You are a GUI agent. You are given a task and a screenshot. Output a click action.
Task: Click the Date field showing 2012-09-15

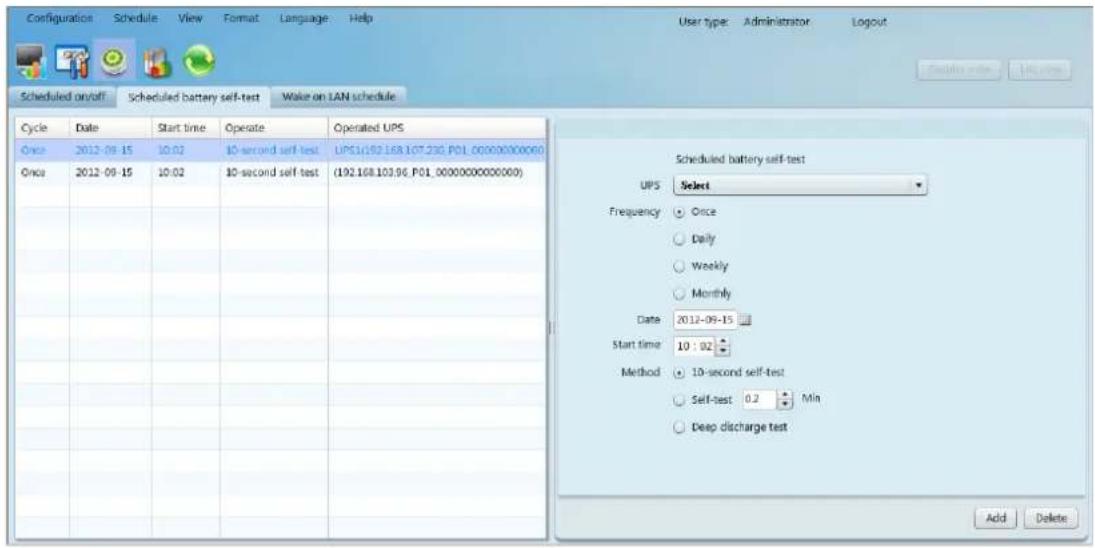point(705,320)
